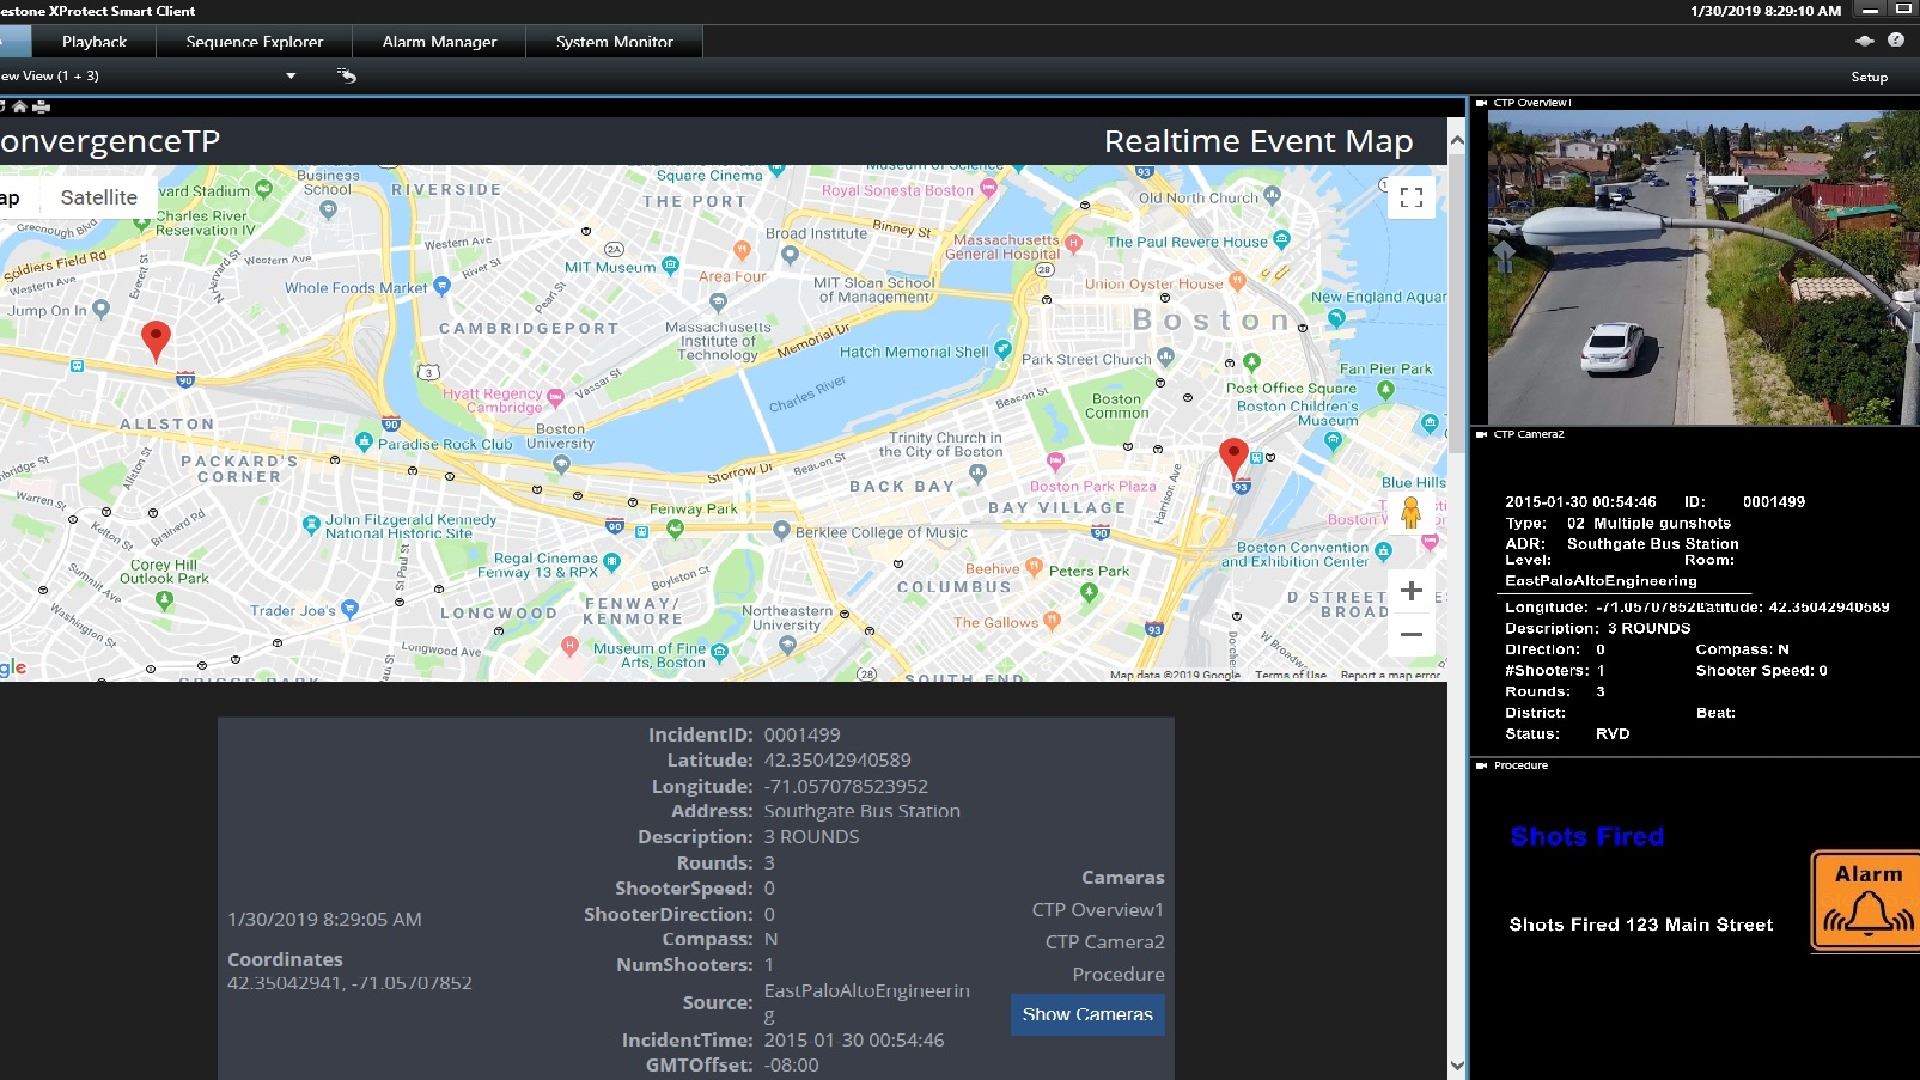Switch to the Sequence Explorer tab
Image resolution: width=1920 pixels, height=1080 pixels.
254,42
